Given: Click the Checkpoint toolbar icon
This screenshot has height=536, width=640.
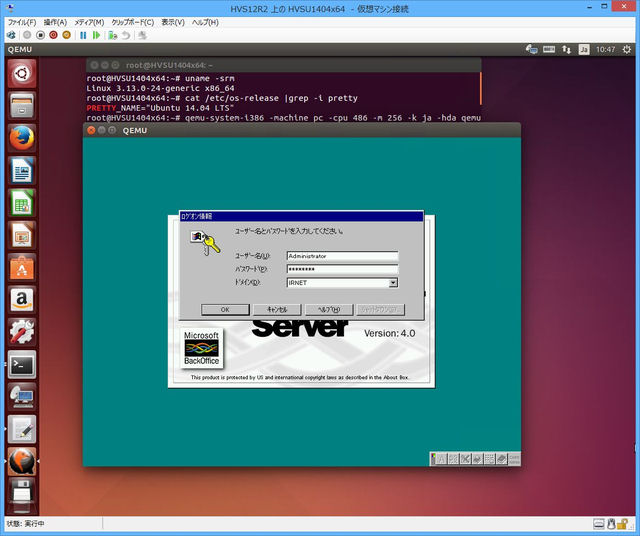Looking at the screenshot, I should tap(112, 36).
